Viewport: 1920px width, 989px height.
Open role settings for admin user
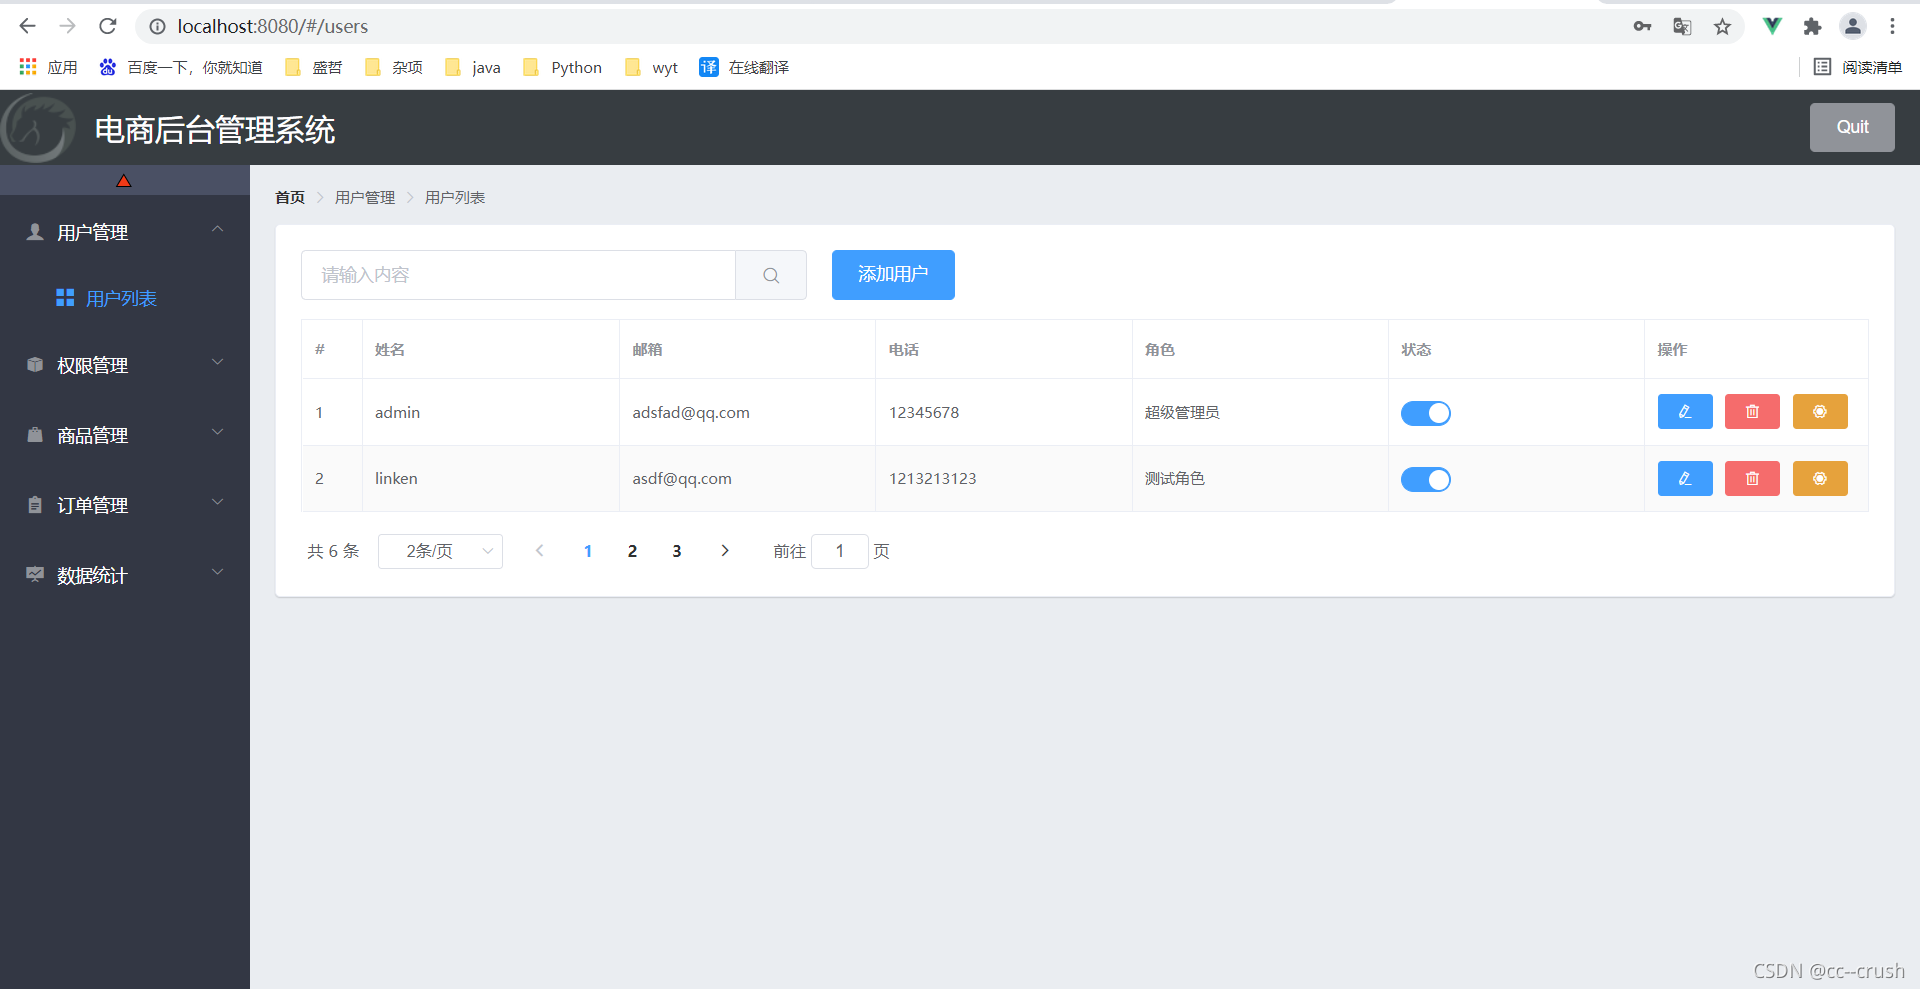pos(1820,412)
